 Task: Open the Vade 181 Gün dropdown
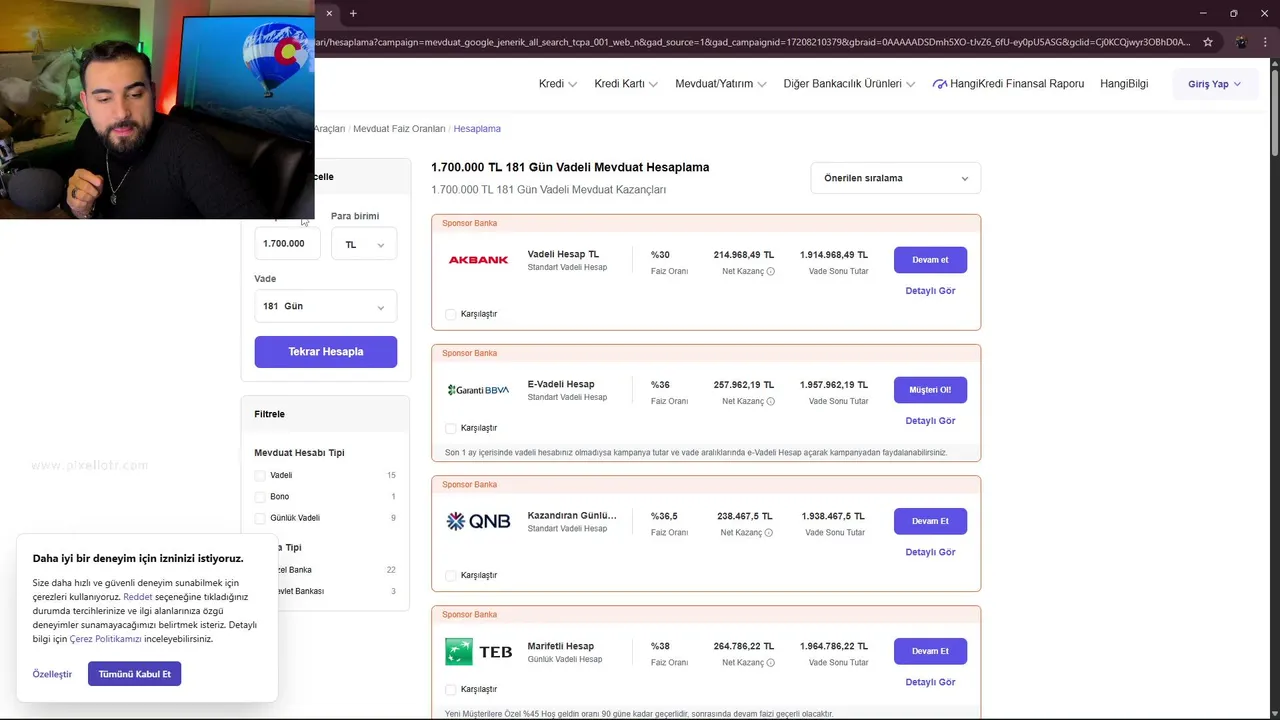pyautogui.click(x=325, y=306)
